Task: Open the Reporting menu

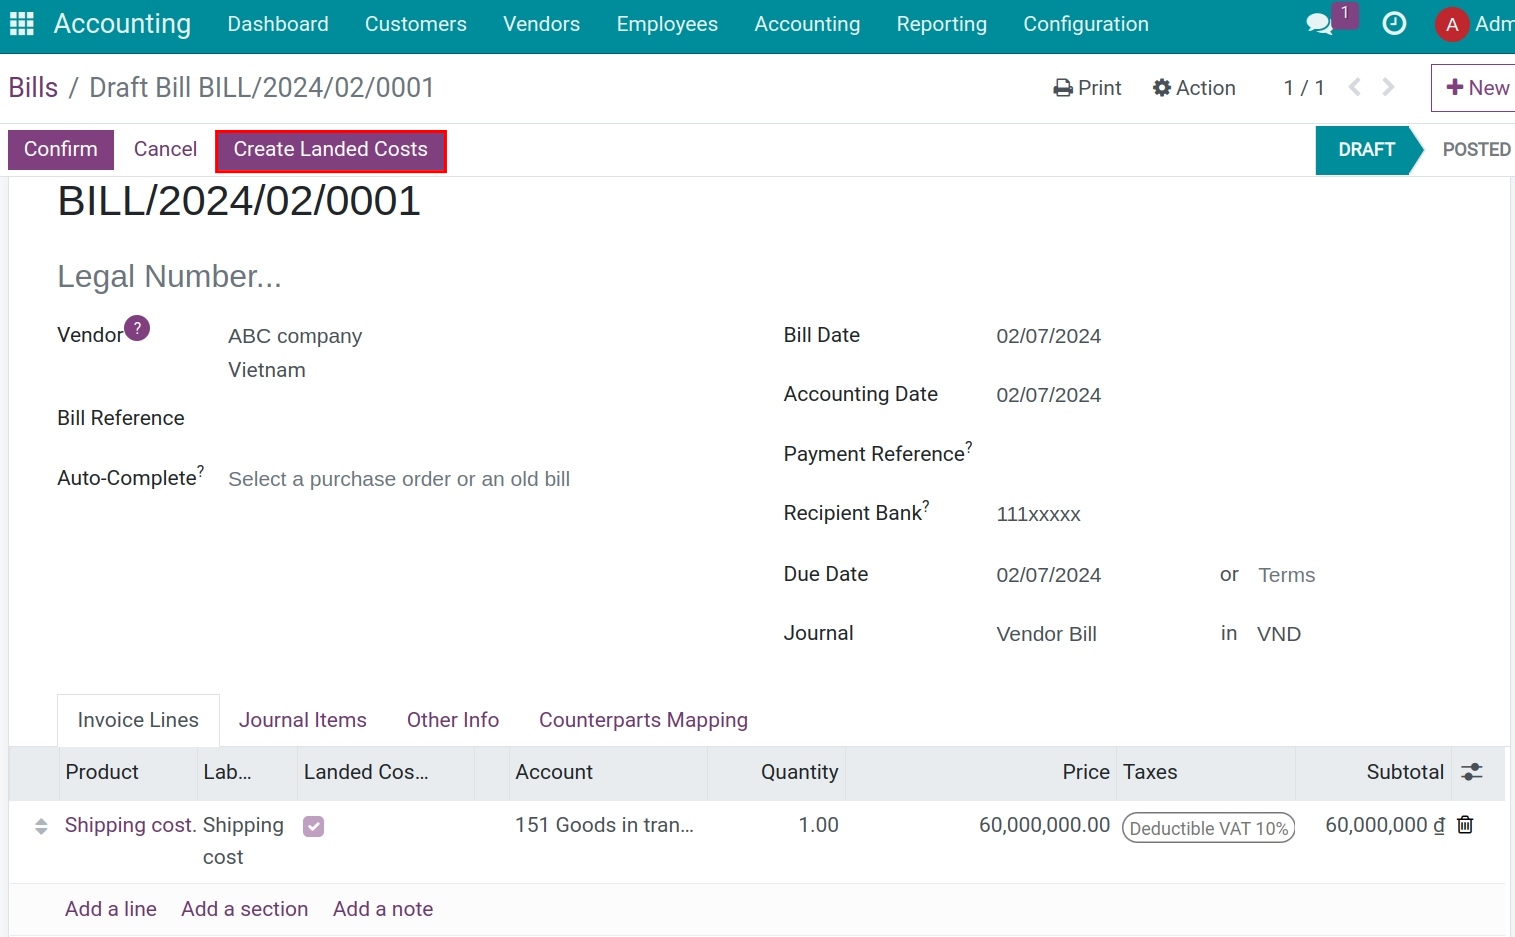Action: (x=941, y=24)
